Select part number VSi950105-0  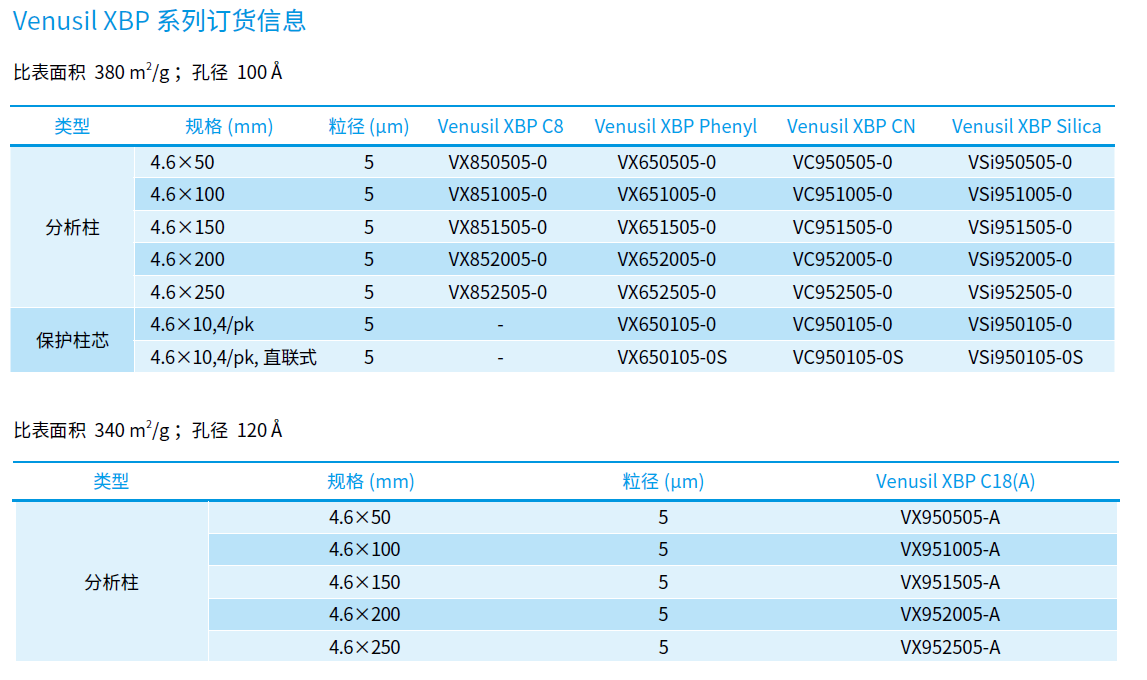(1020, 325)
